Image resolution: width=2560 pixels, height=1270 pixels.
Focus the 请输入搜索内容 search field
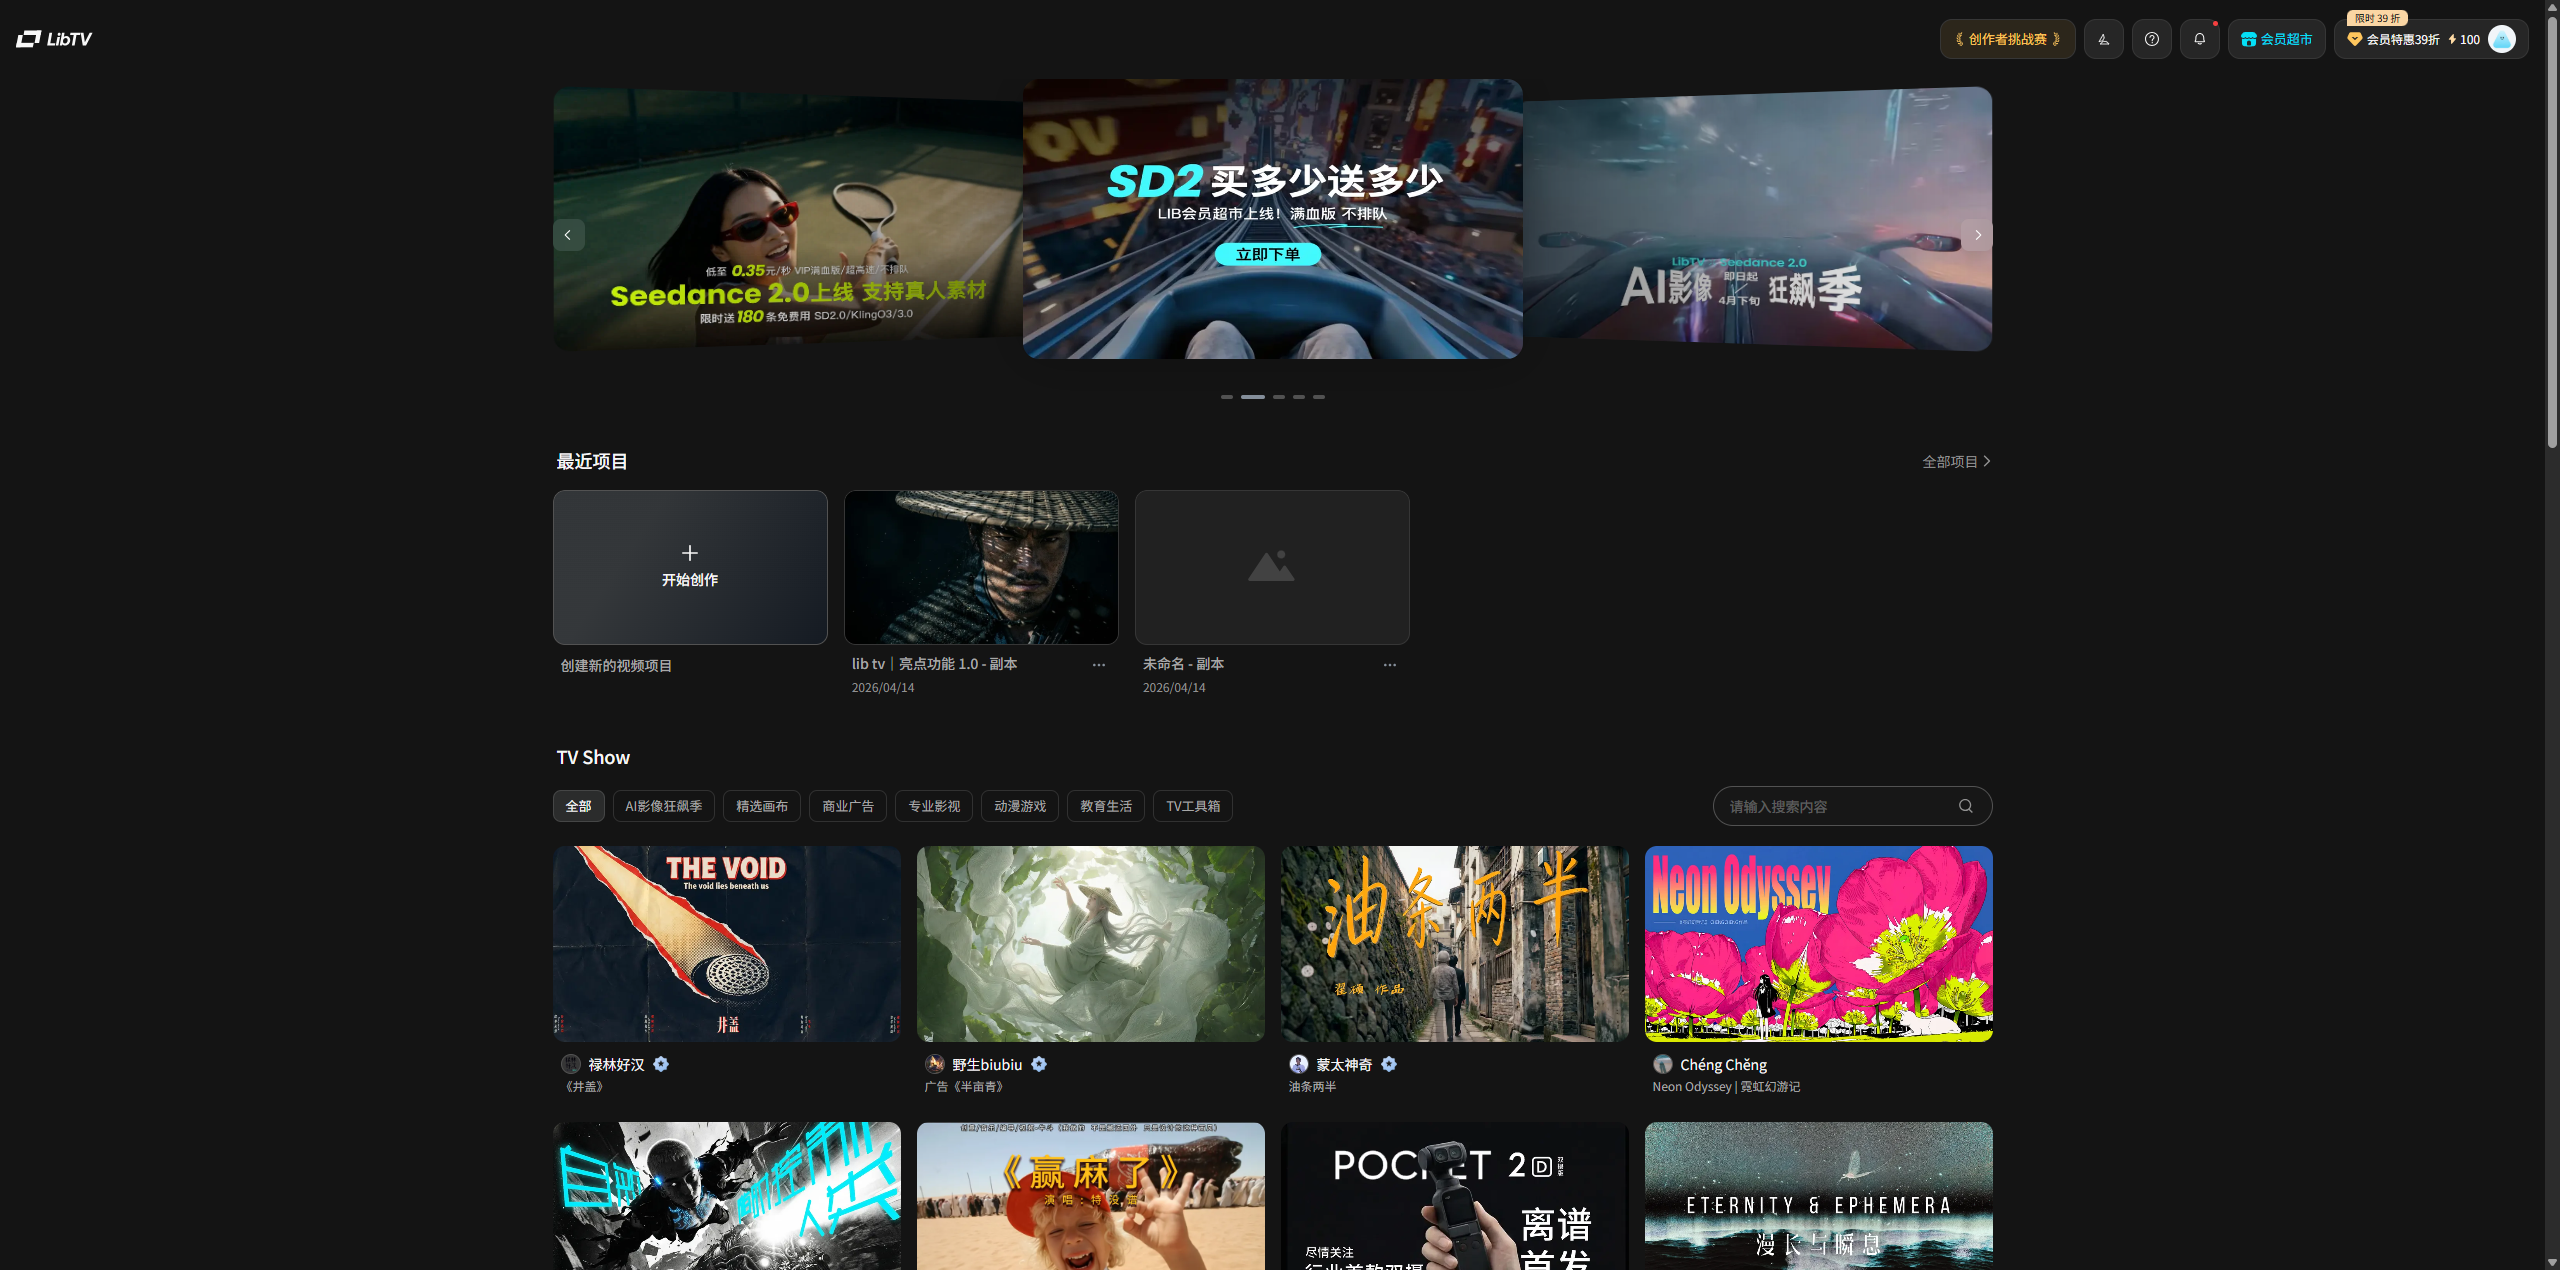coord(1852,806)
